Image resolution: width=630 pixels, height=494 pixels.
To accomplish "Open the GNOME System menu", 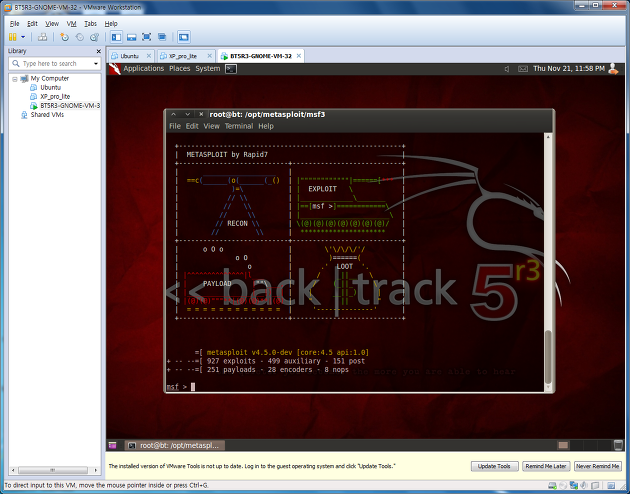I will click(207, 69).
